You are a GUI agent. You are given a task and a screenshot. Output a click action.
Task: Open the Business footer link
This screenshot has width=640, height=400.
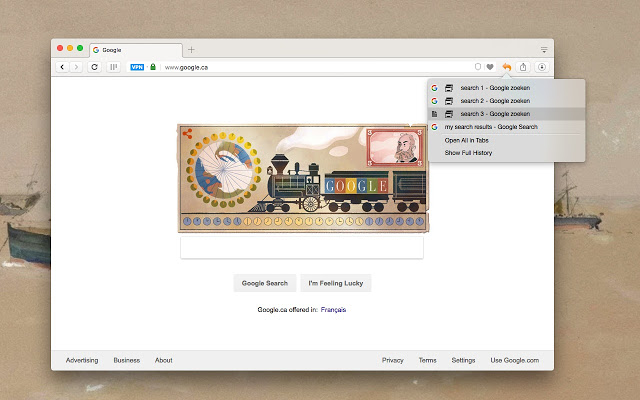coord(127,360)
